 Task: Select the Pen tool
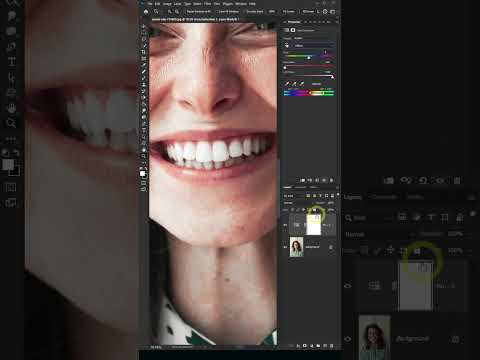pyautogui.click(x=144, y=124)
